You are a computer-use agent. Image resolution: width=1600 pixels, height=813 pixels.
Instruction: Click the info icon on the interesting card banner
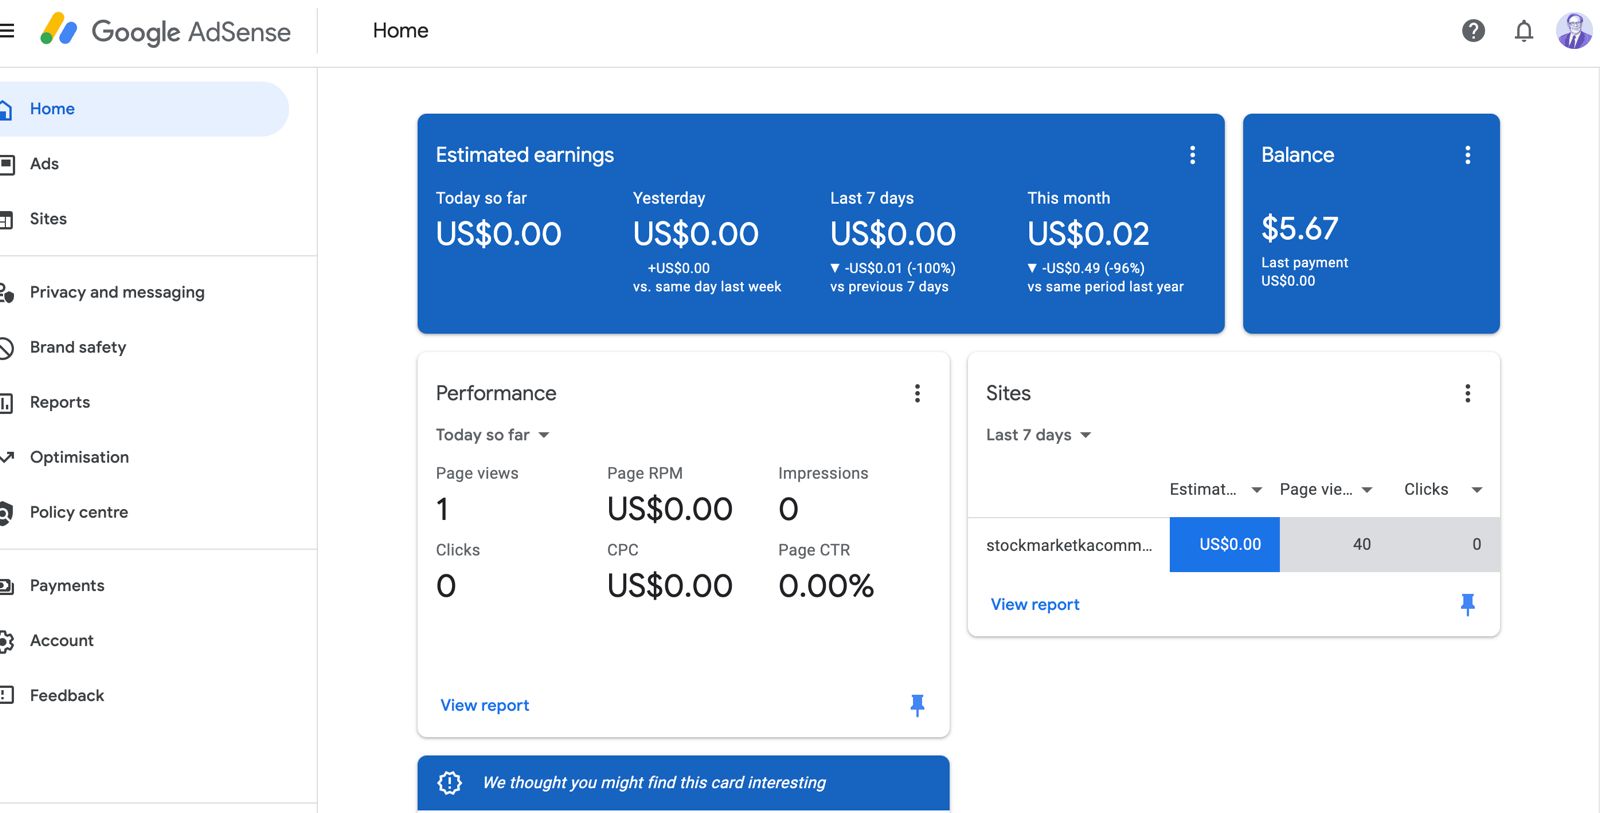pyautogui.click(x=450, y=783)
